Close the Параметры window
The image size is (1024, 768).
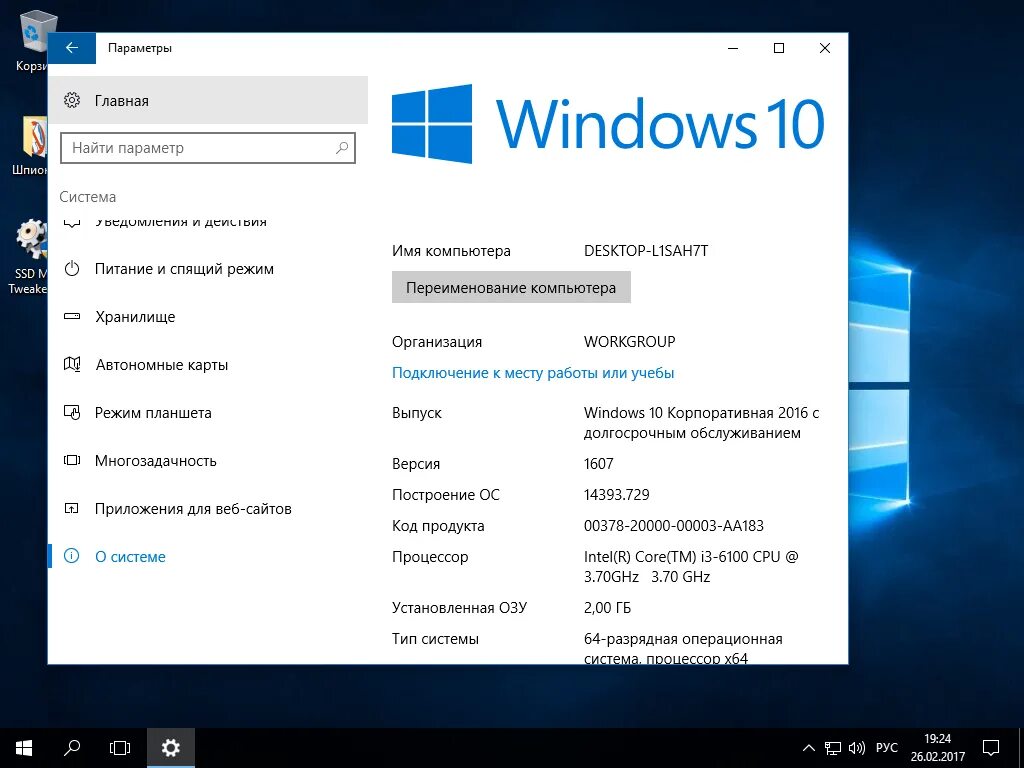tap(825, 48)
